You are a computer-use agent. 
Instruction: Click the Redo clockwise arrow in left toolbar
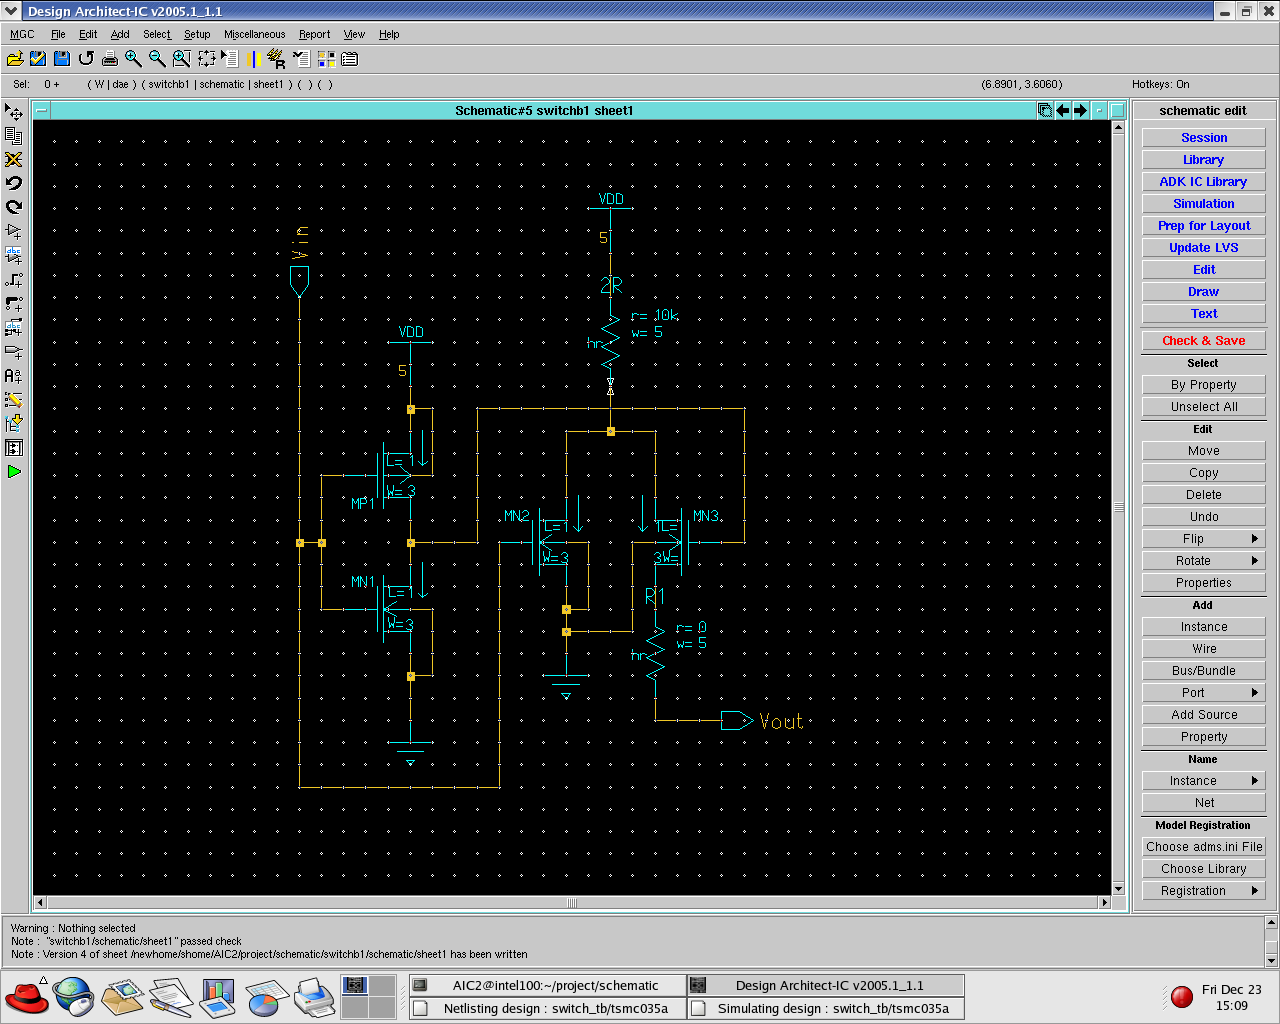pos(14,208)
